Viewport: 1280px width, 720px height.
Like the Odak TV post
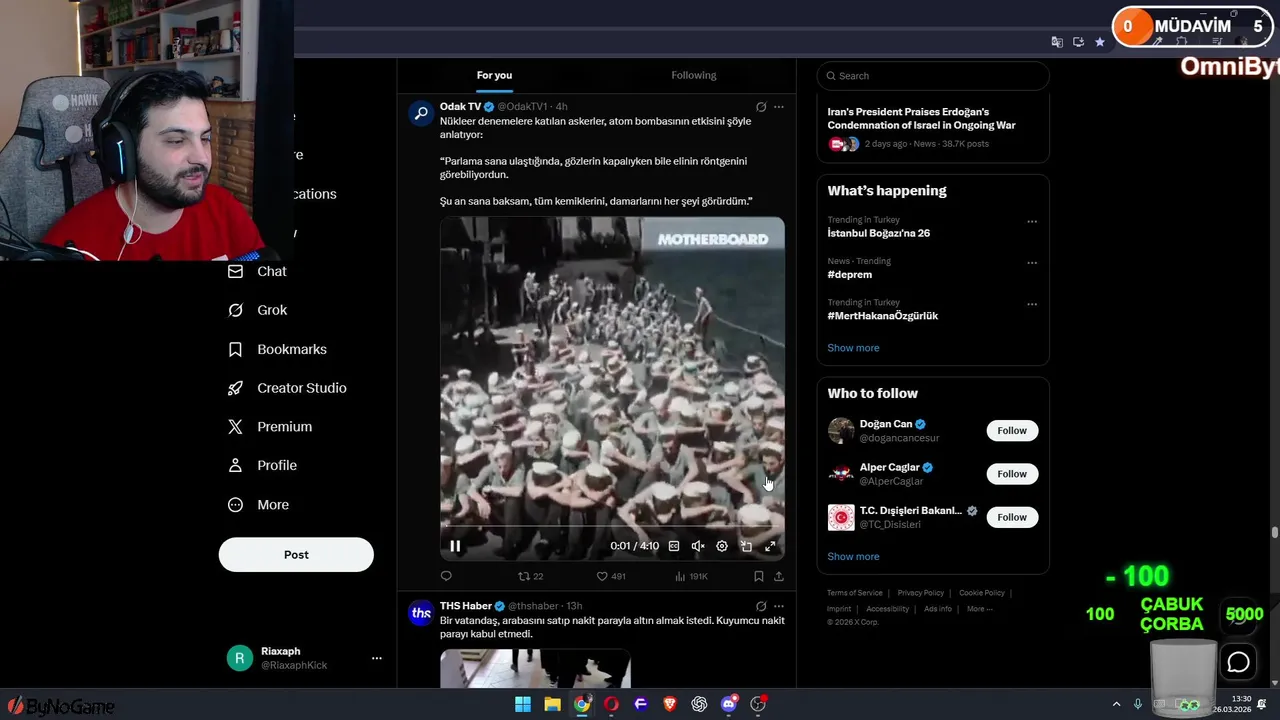[x=611, y=576]
